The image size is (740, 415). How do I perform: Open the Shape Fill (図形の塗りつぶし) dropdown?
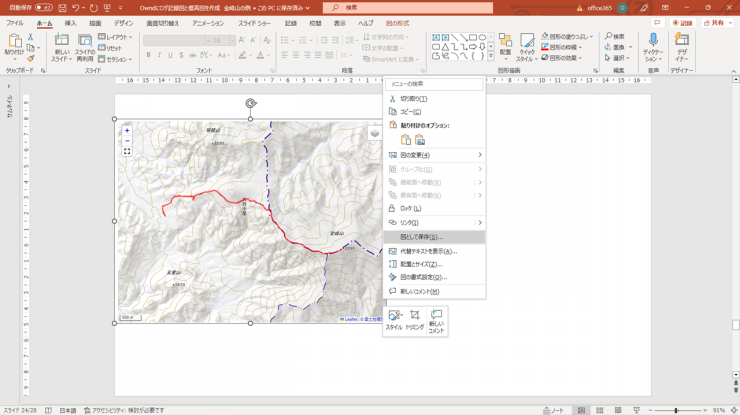(x=568, y=37)
